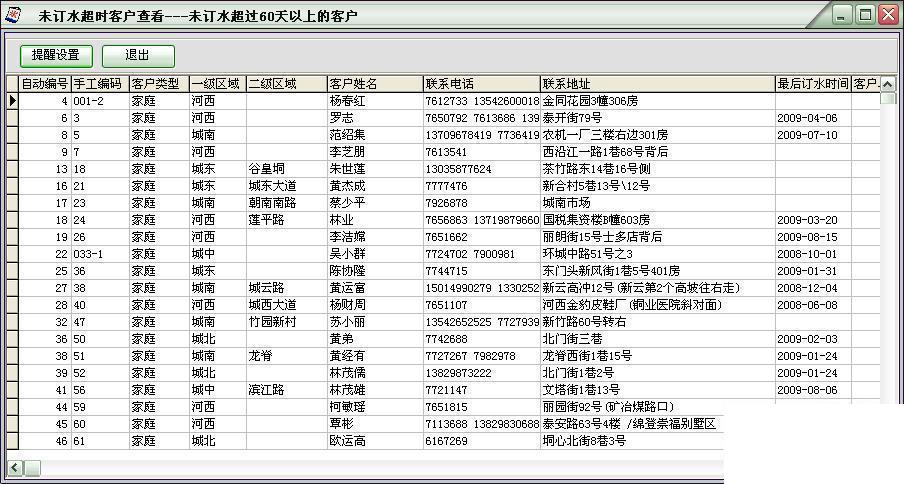Screen dimensions: 904x484
Task: Click phone number 7777476
Action: pyautogui.click(x=446, y=187)
